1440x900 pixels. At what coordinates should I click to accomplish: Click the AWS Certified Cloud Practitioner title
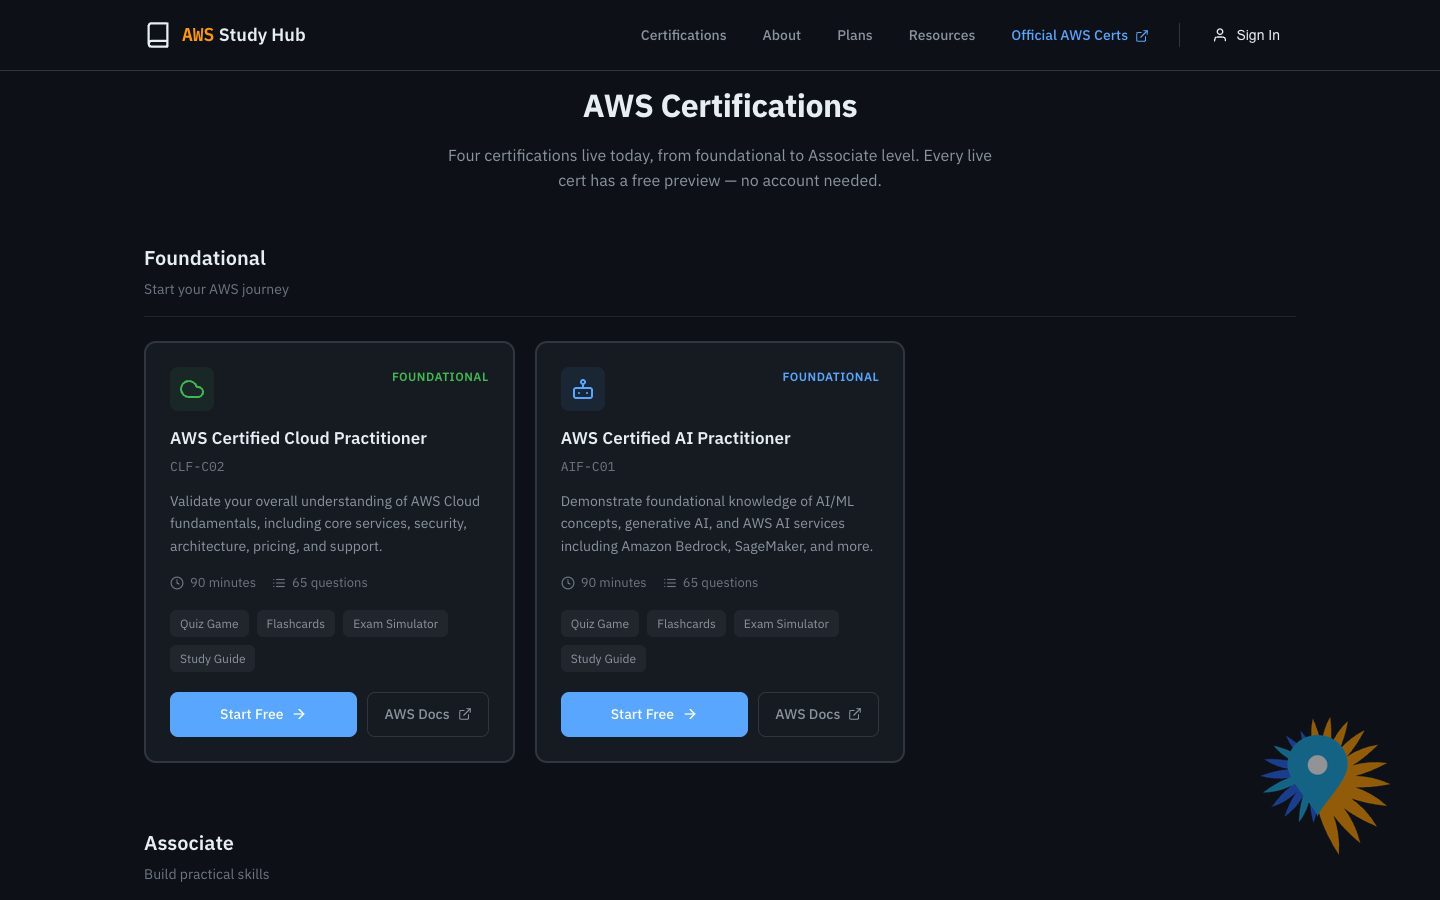click(x=298, y=438)
